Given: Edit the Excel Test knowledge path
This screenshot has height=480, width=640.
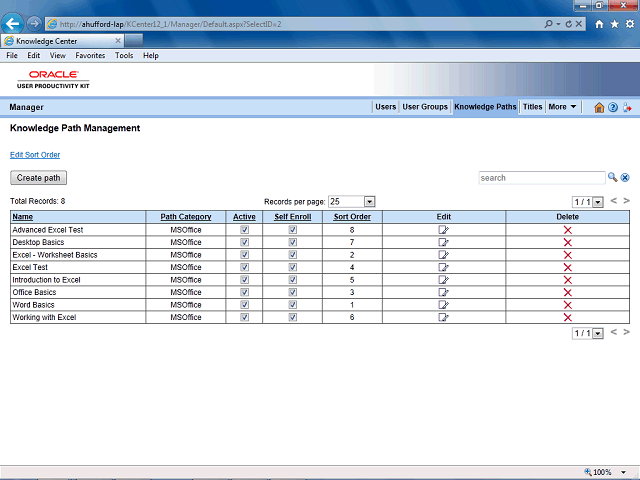Looking at the screenshot, I should pos(444,267).
